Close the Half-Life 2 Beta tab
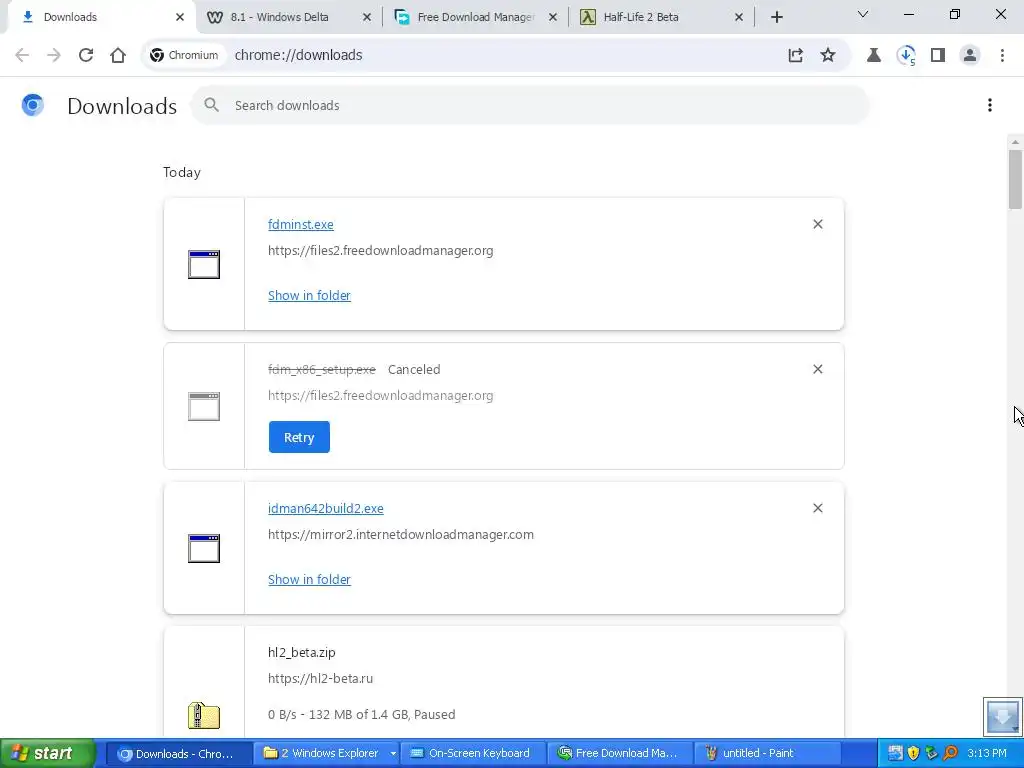 739,17
